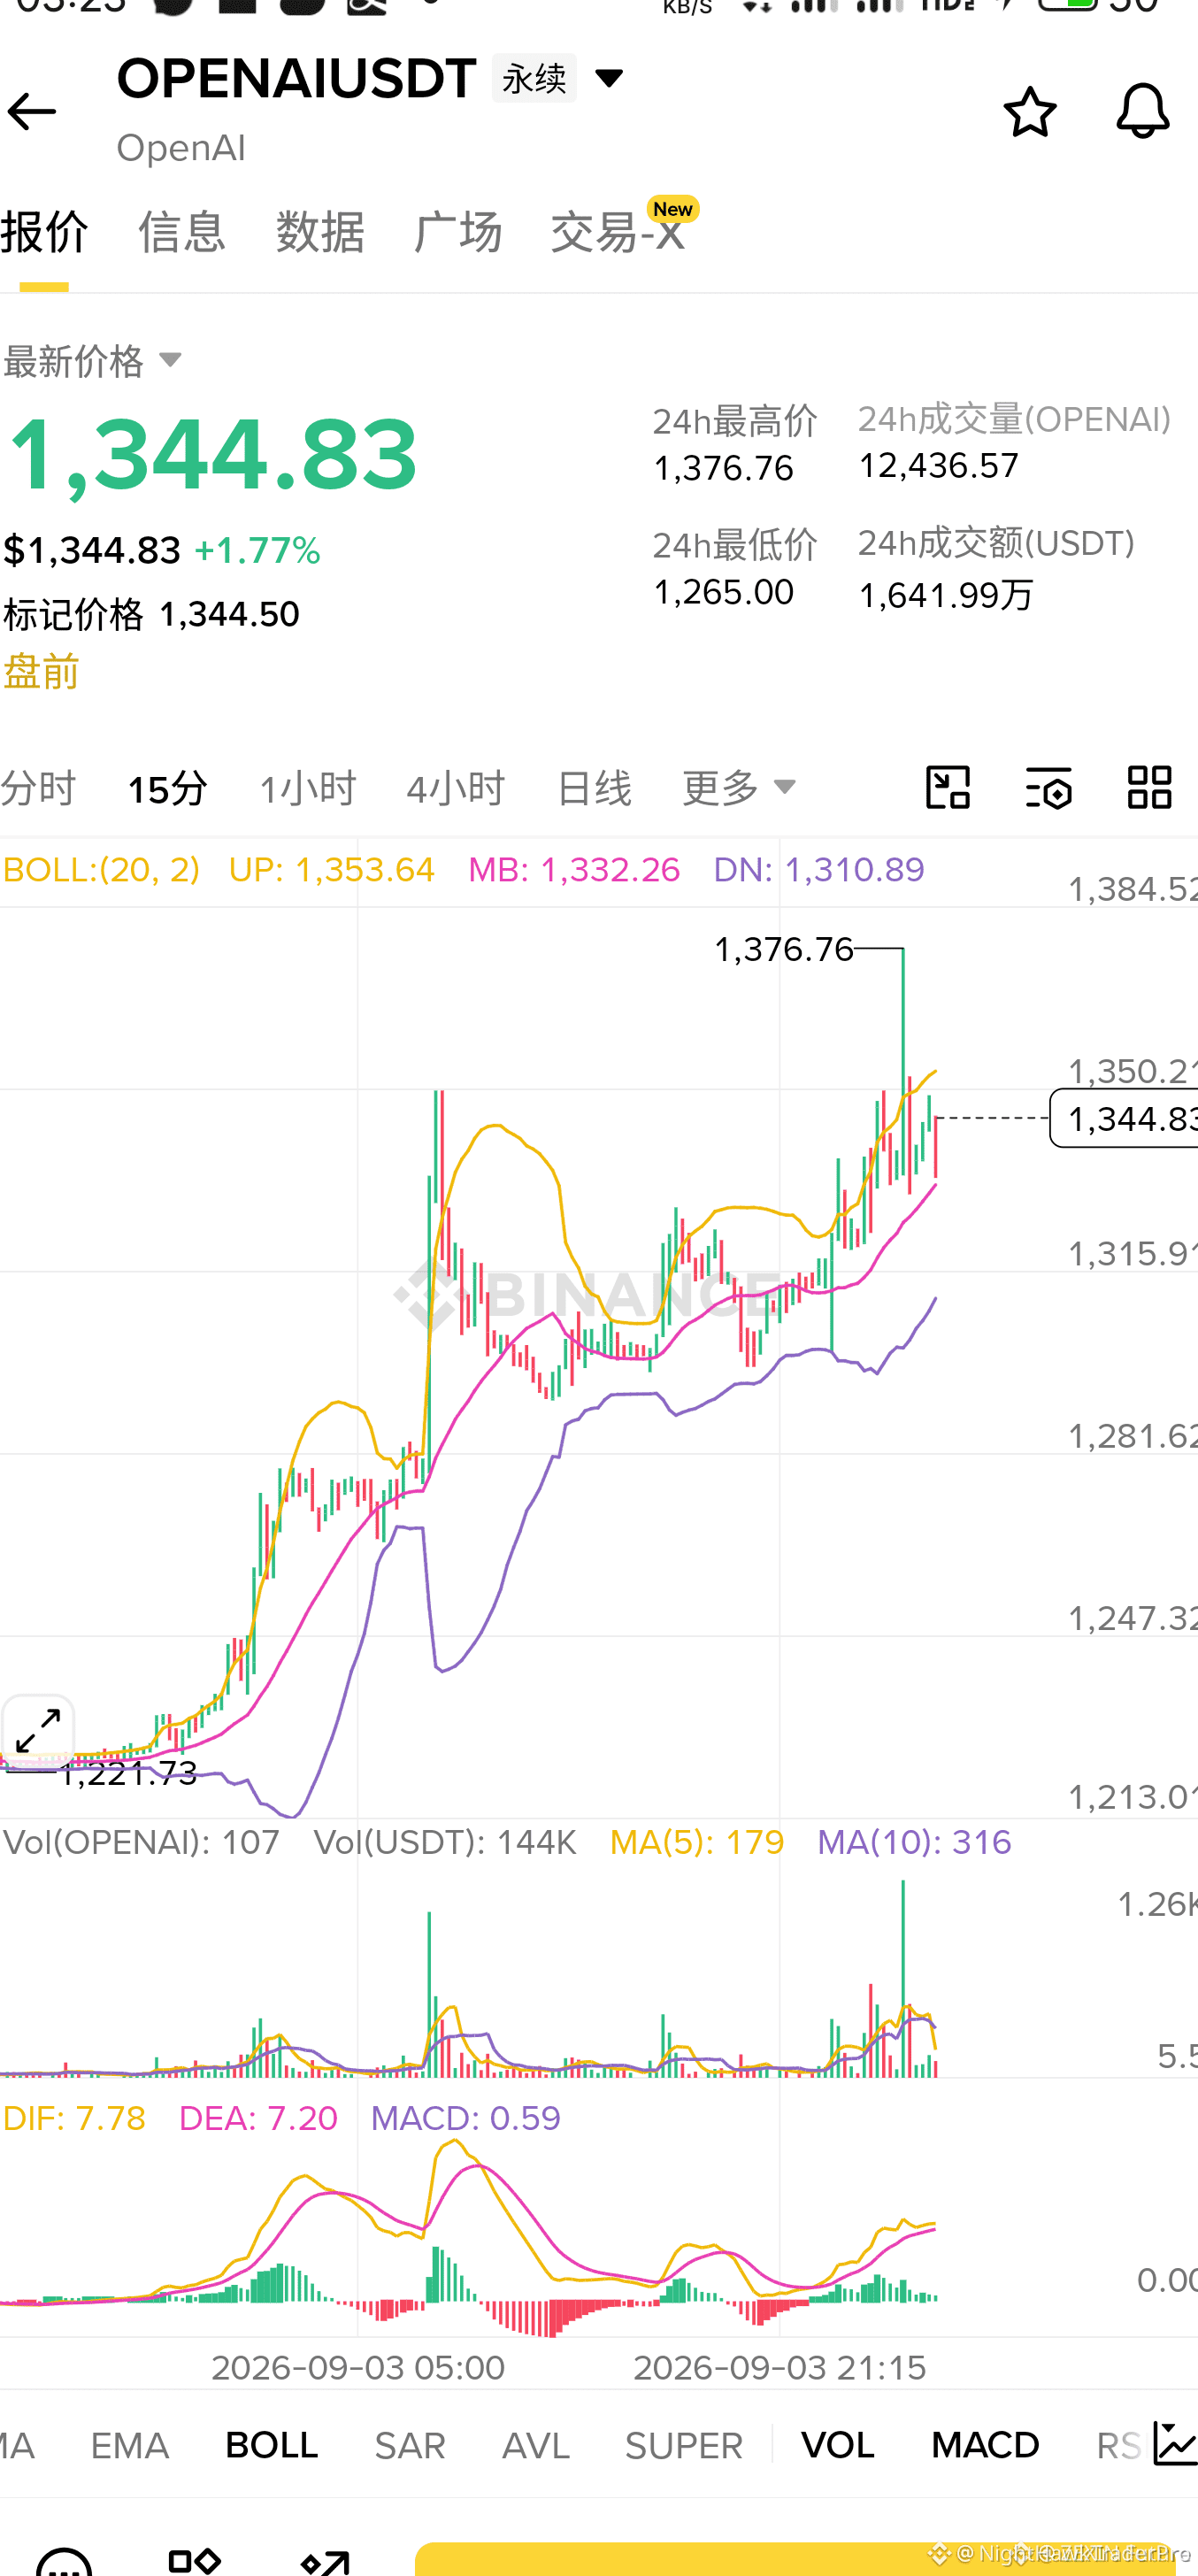Enable the EMA indicator option
The width and height of the screenshot is (1198, 2576).
point(129,2445)
